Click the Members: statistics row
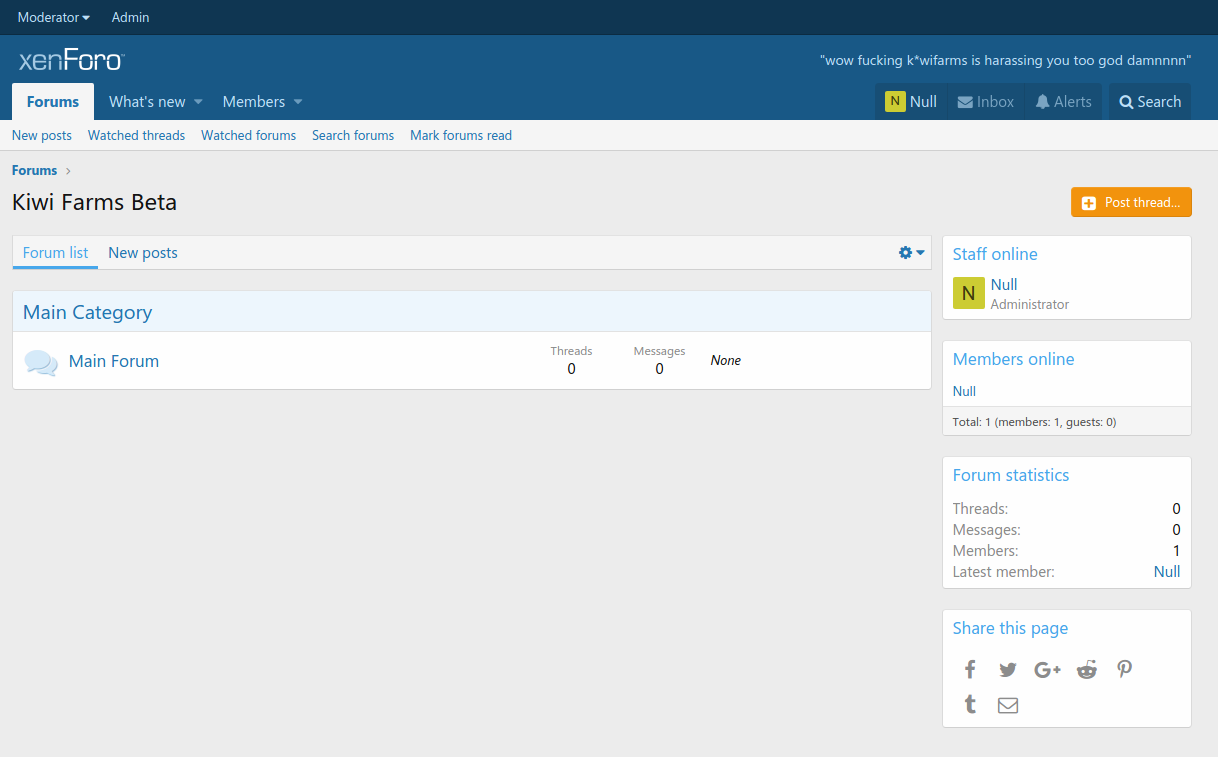 [x=1067, y=551]
